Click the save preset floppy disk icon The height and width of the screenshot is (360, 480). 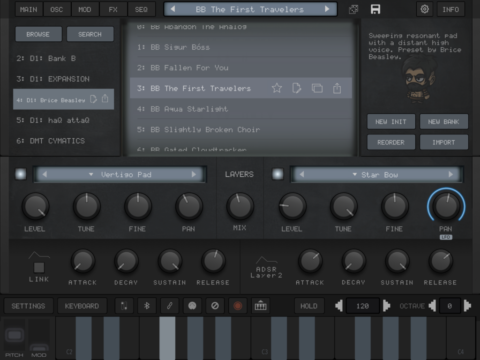(375, 9)
